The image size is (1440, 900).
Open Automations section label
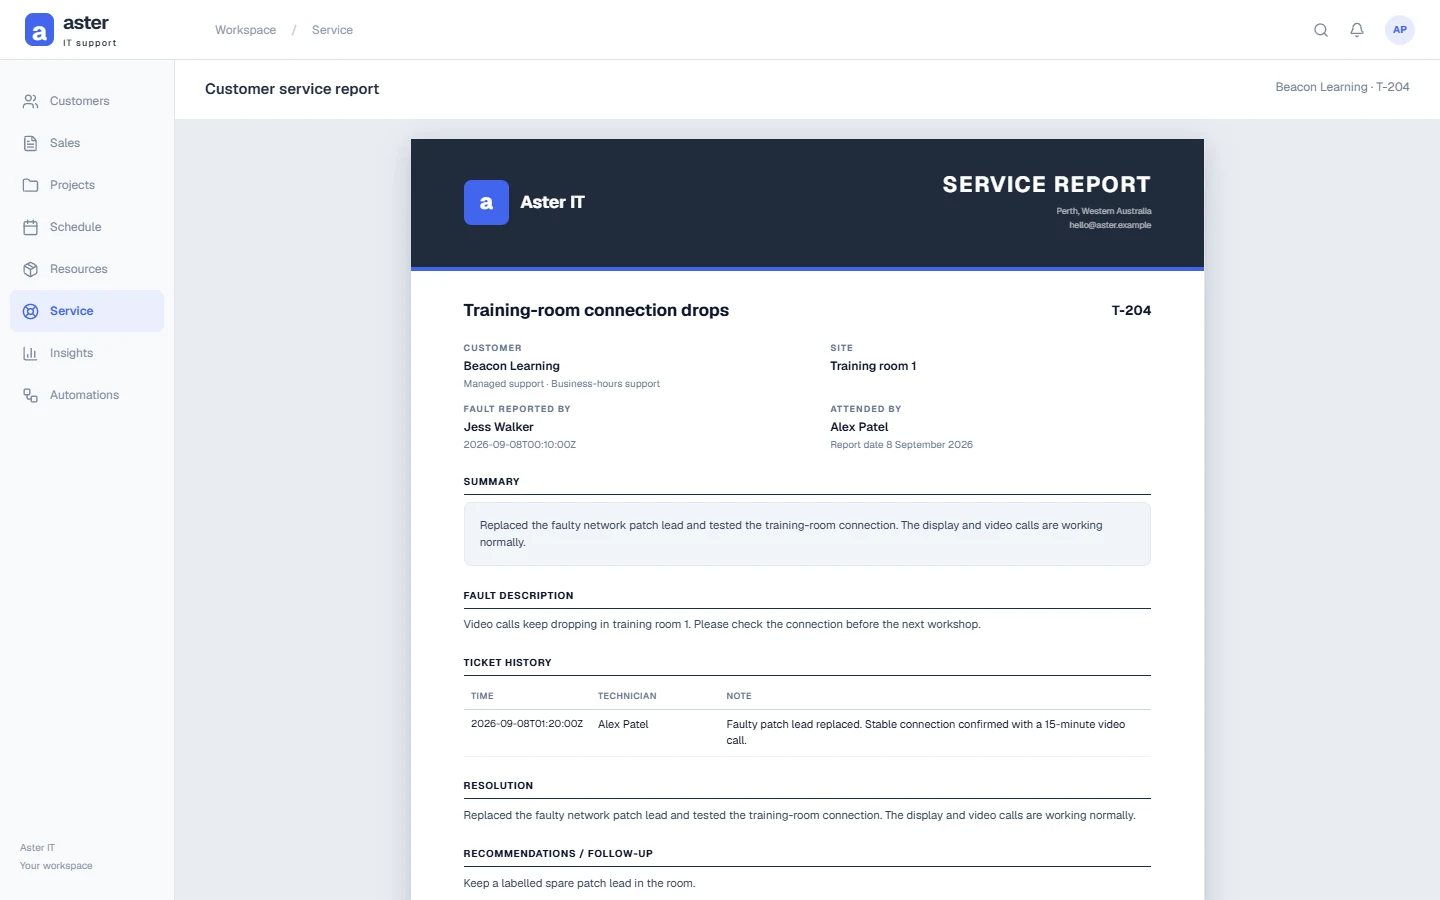pos(84,395)
